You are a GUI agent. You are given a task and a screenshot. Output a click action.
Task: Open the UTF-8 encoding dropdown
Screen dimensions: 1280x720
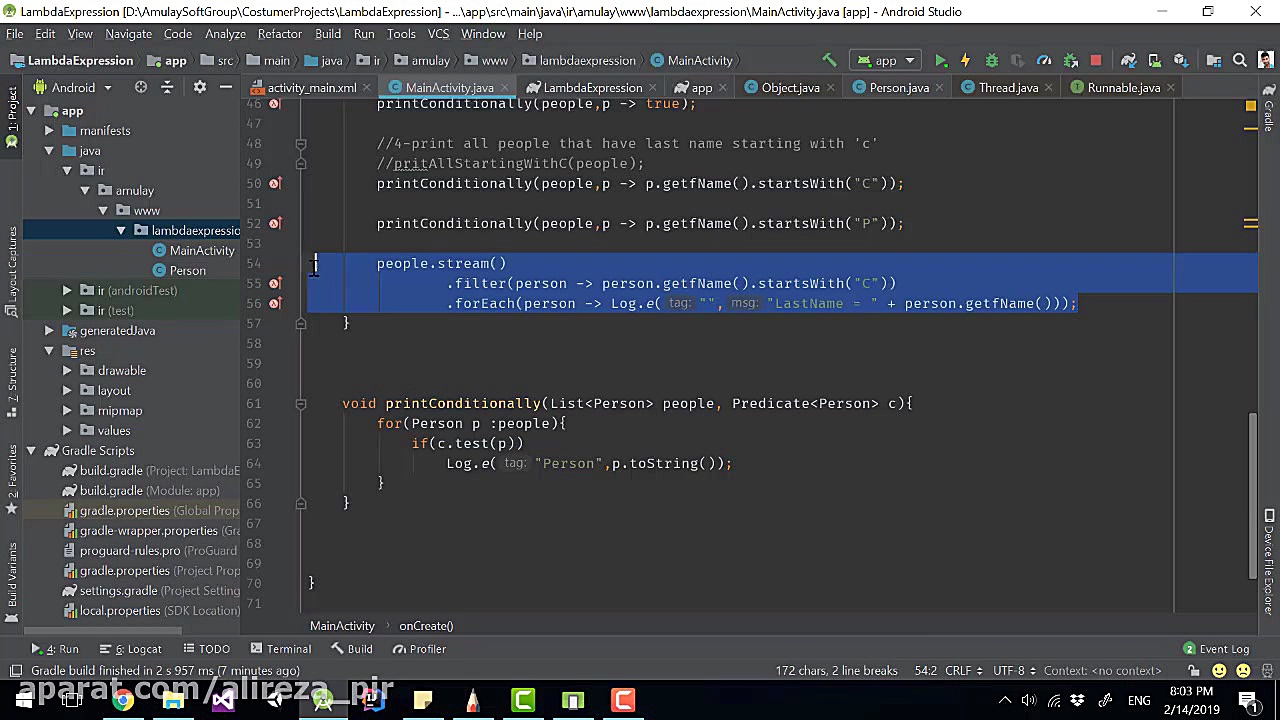pyautogui.click(x=1014, y=671)
